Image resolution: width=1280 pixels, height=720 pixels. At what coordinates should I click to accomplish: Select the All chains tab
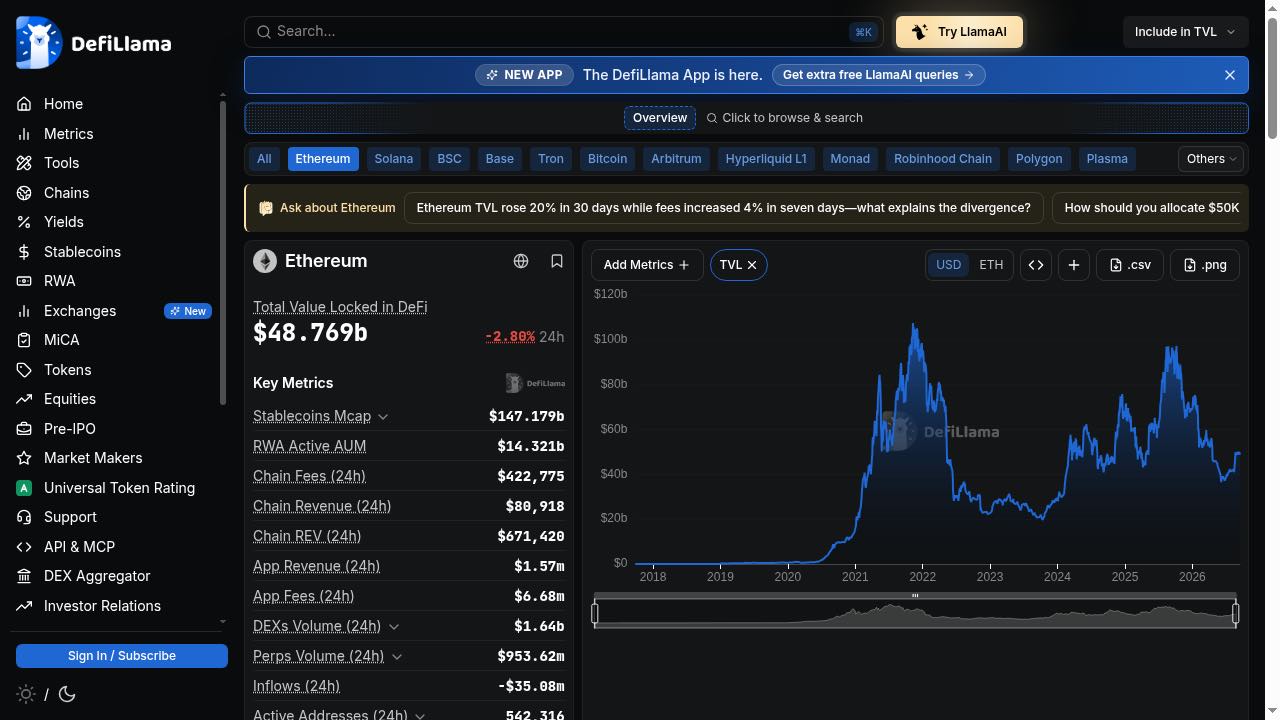coord(264,159)
